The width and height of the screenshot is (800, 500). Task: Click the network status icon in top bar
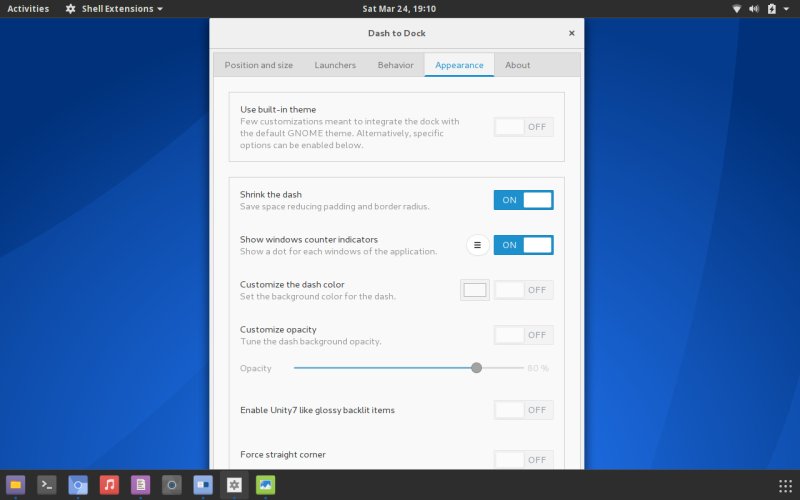[736, 9]
